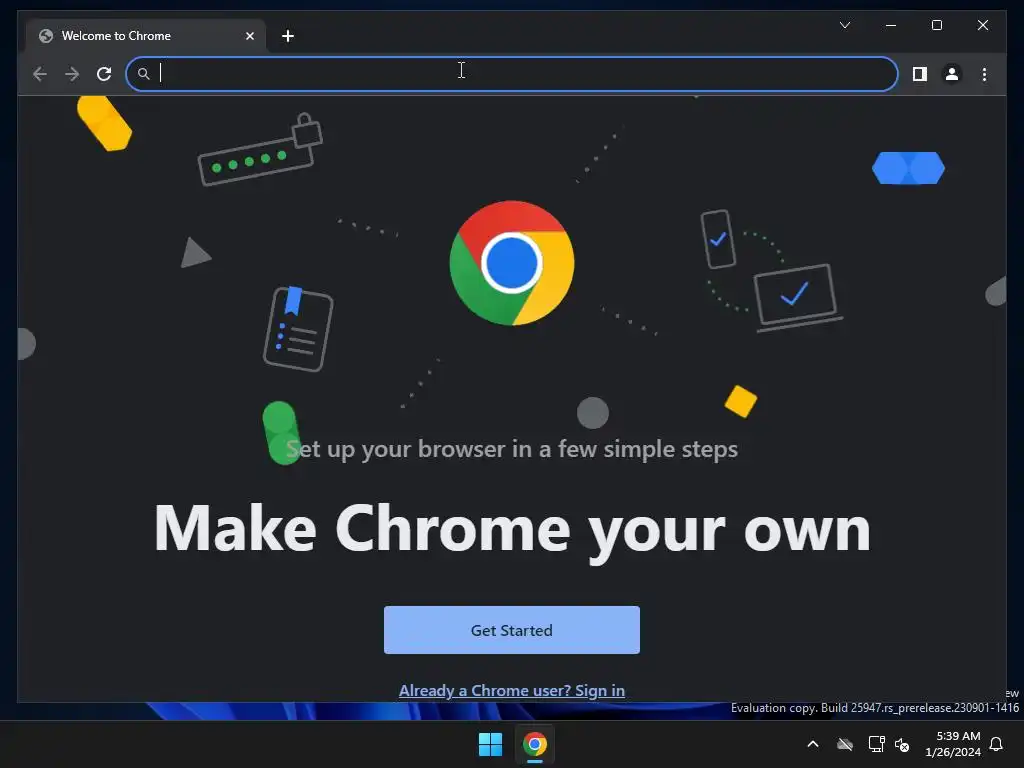Go forward using the forward arrow
The height and width of the screenshot is (768, 1024).
(72, 74)
